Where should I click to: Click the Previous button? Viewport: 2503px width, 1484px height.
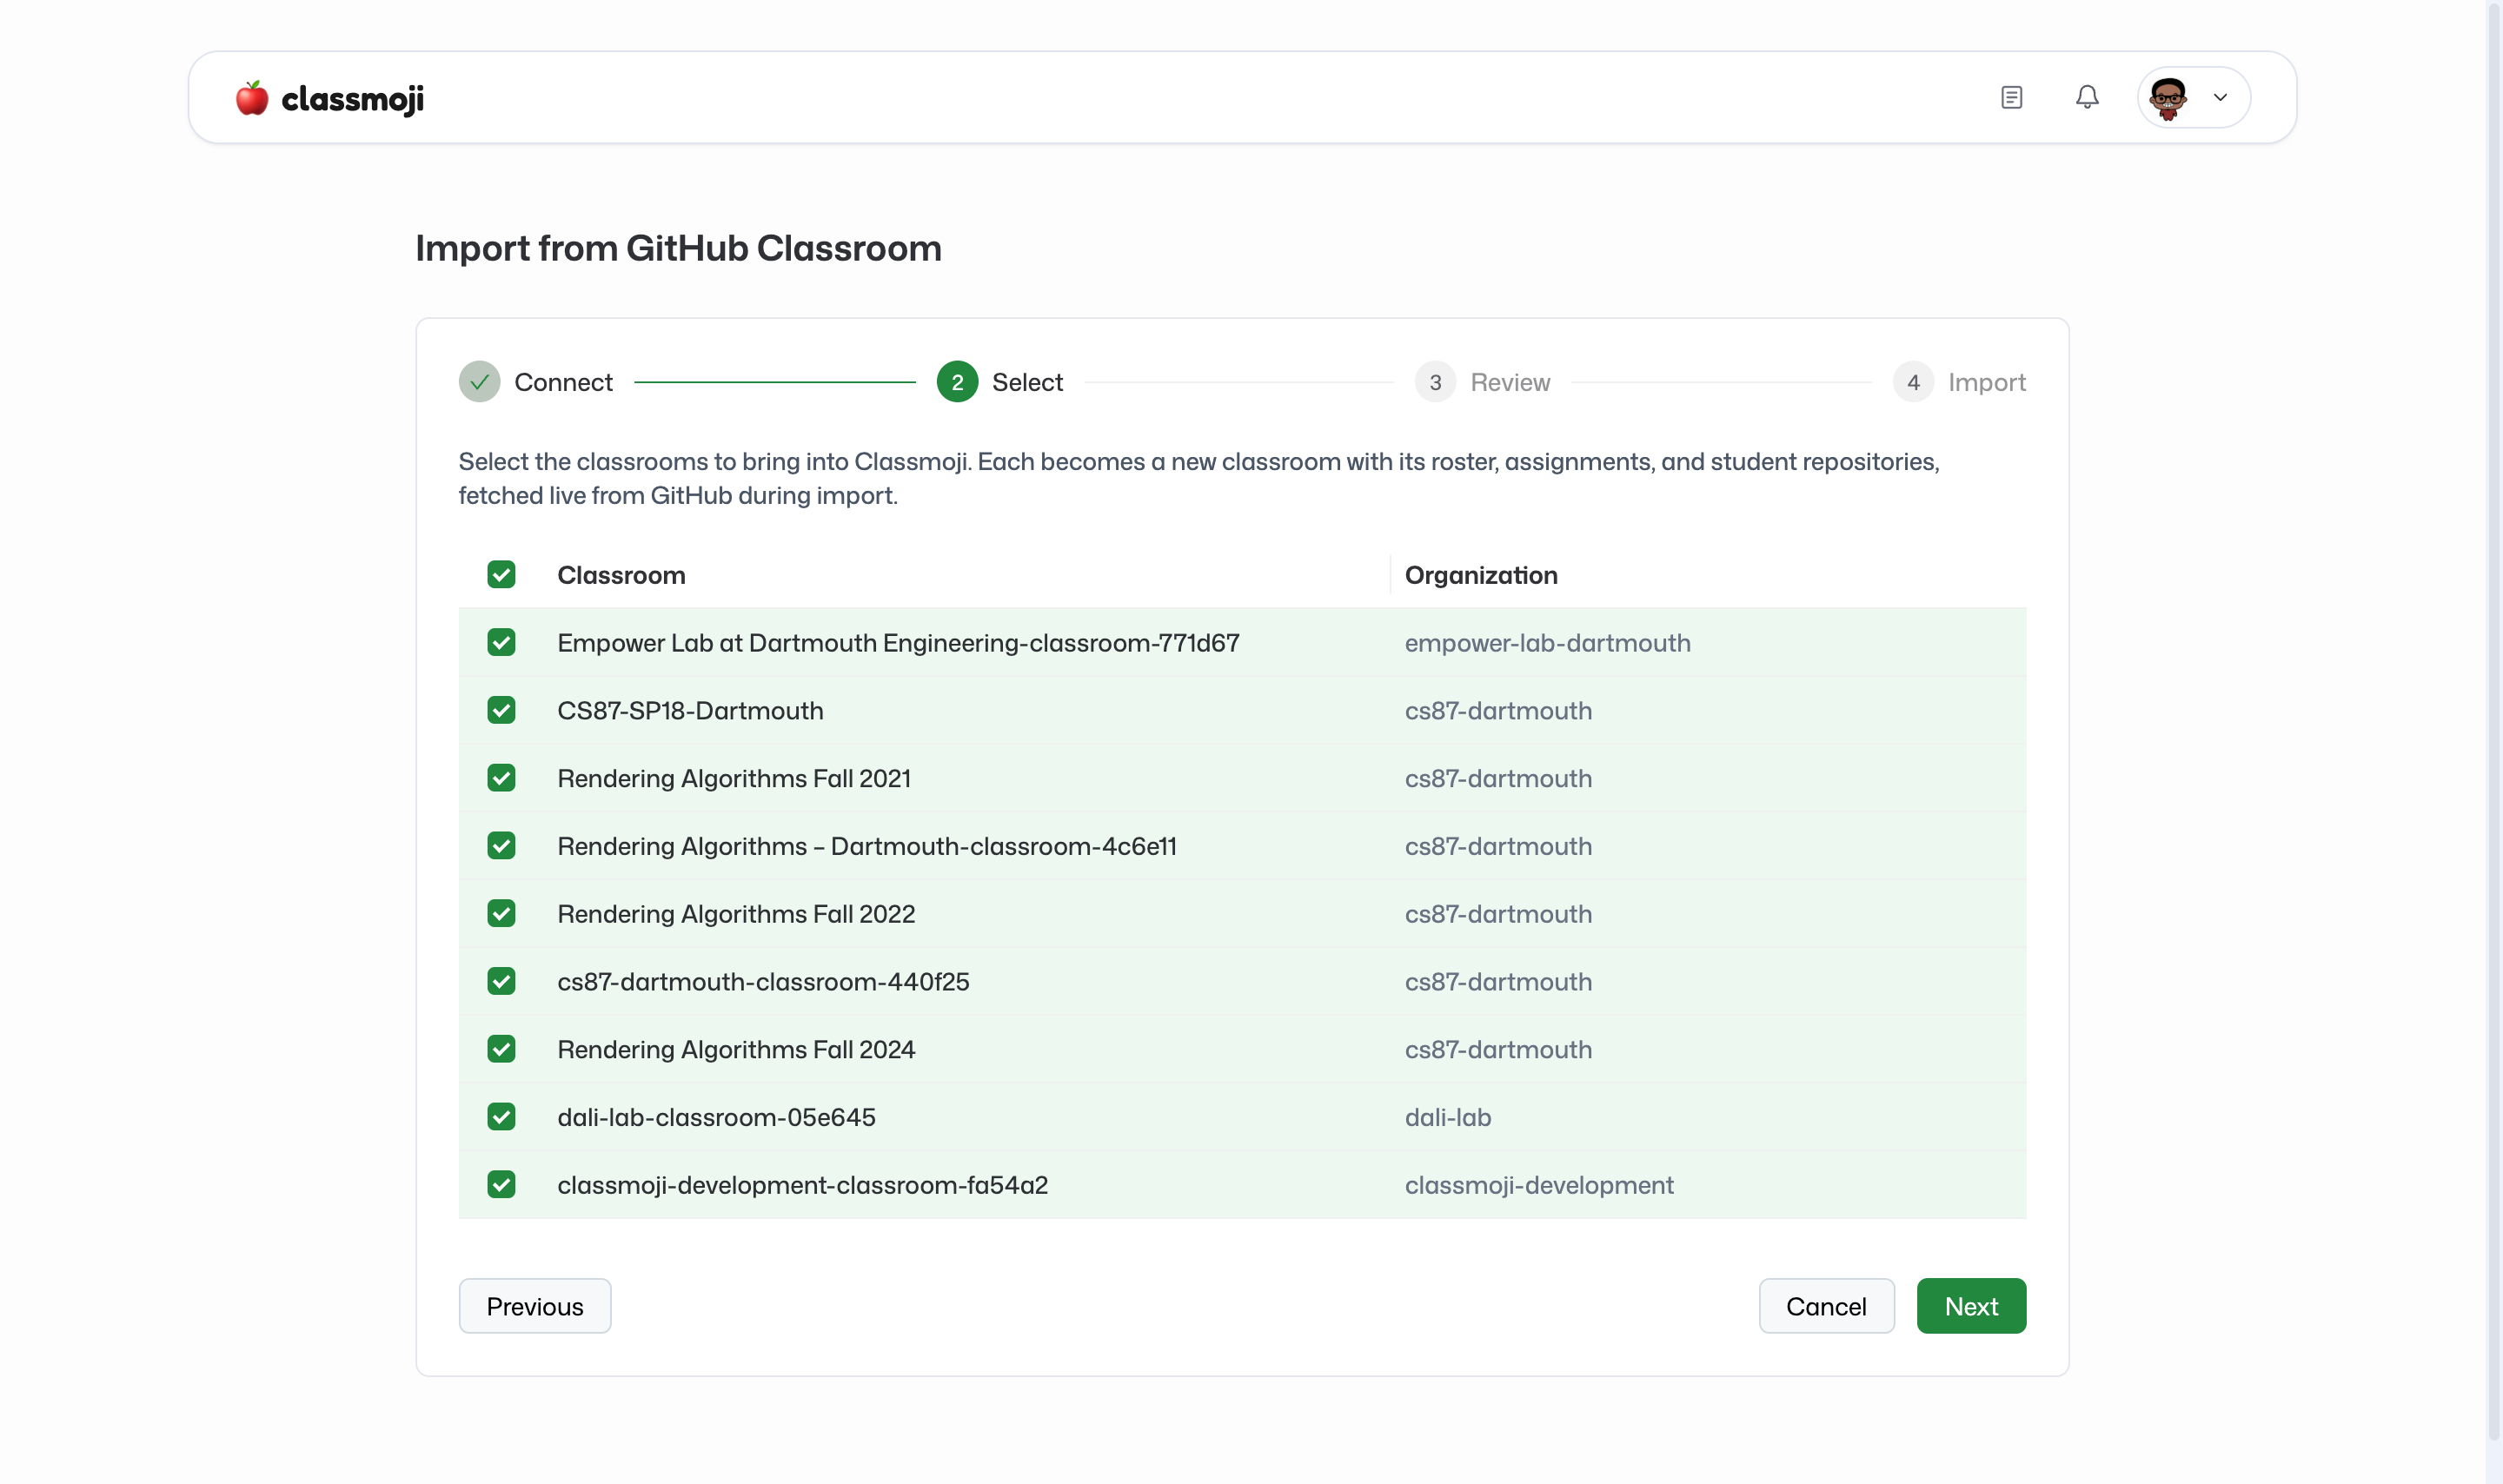(535, 1306)
